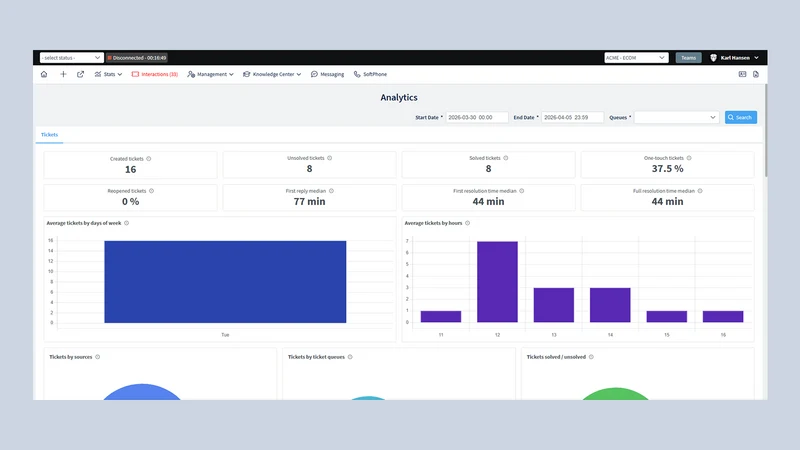
Task: Click the End Date input field
Action: (572, 117)
